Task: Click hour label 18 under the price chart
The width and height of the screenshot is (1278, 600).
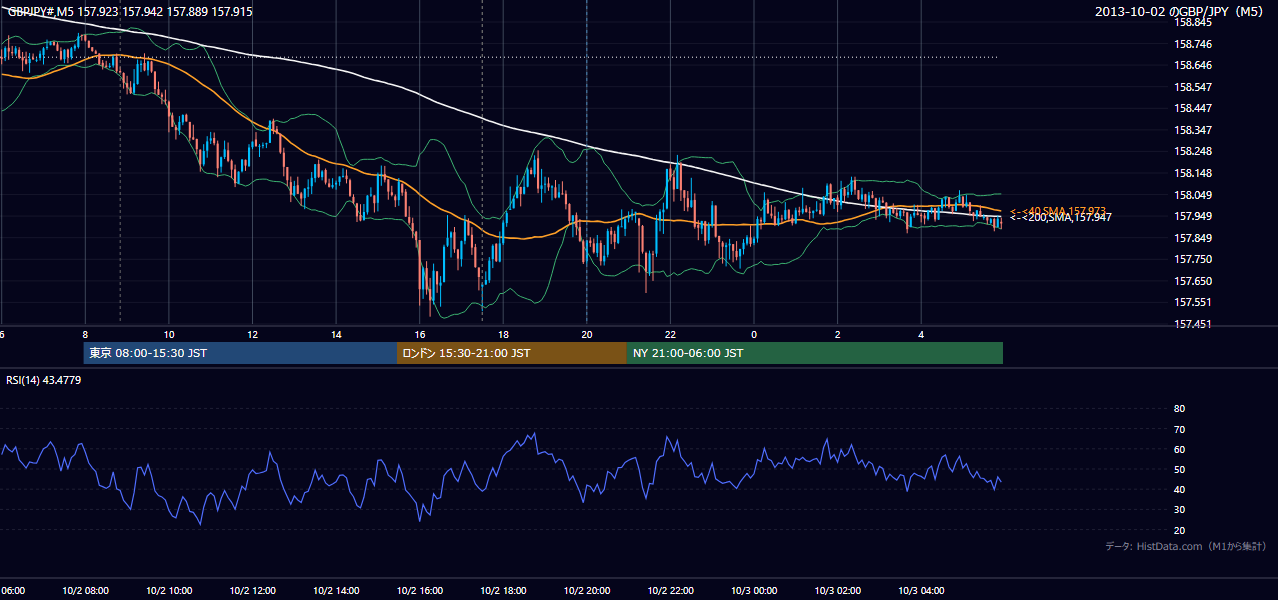Action: (x=504, y=334)
